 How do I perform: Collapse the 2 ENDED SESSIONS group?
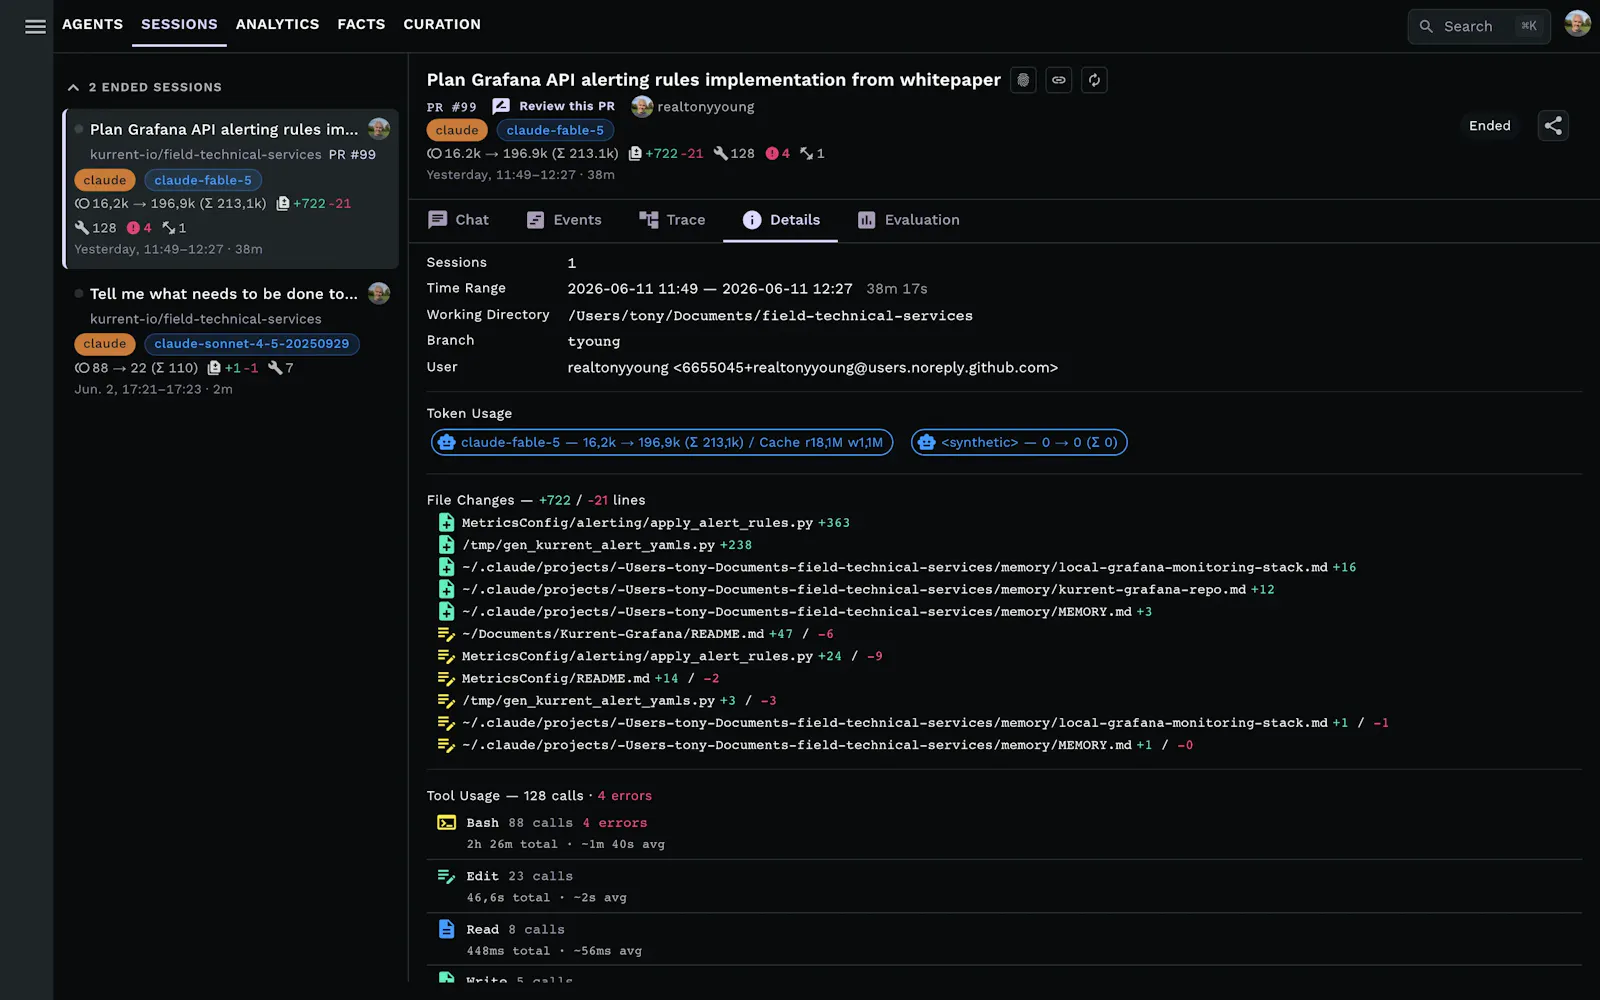(x=145, y=87)
